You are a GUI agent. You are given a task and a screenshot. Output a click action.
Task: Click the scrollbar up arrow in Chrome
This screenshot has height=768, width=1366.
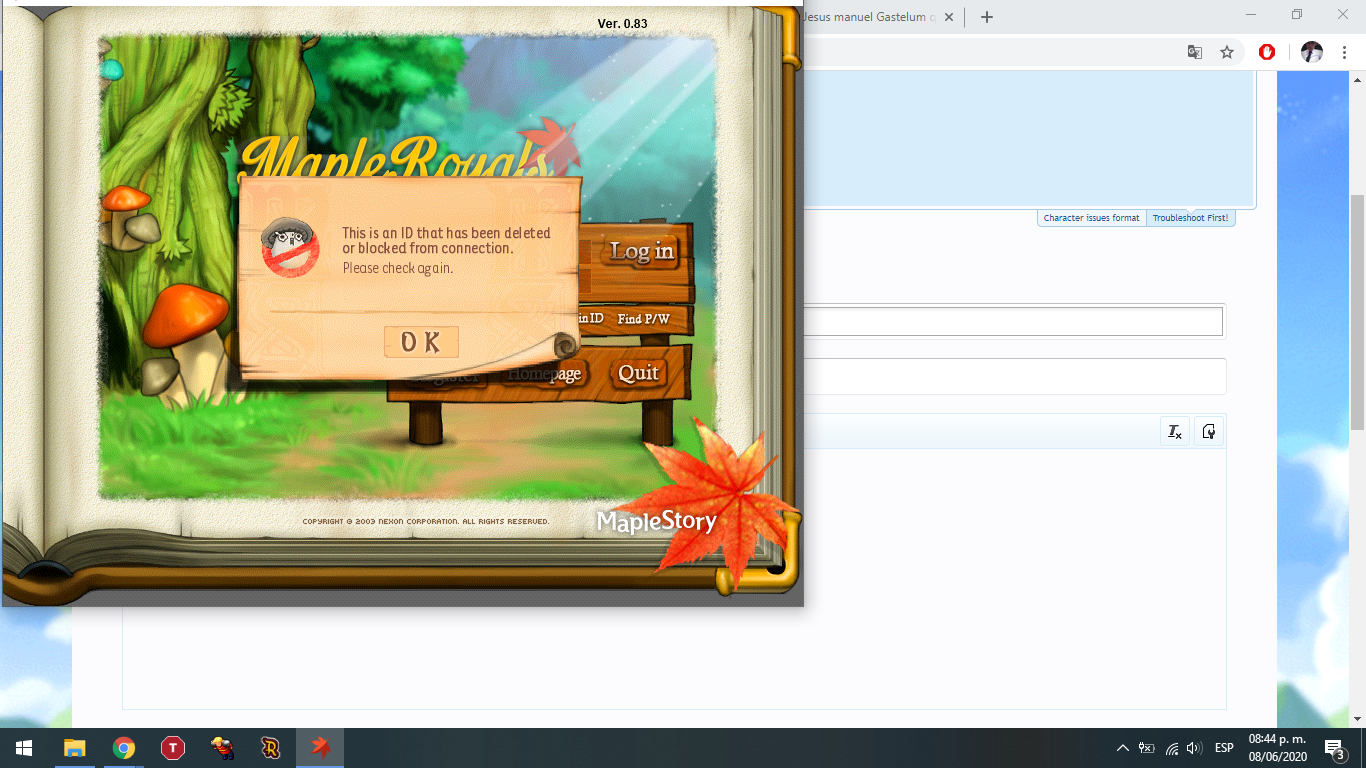[1358, 78]
